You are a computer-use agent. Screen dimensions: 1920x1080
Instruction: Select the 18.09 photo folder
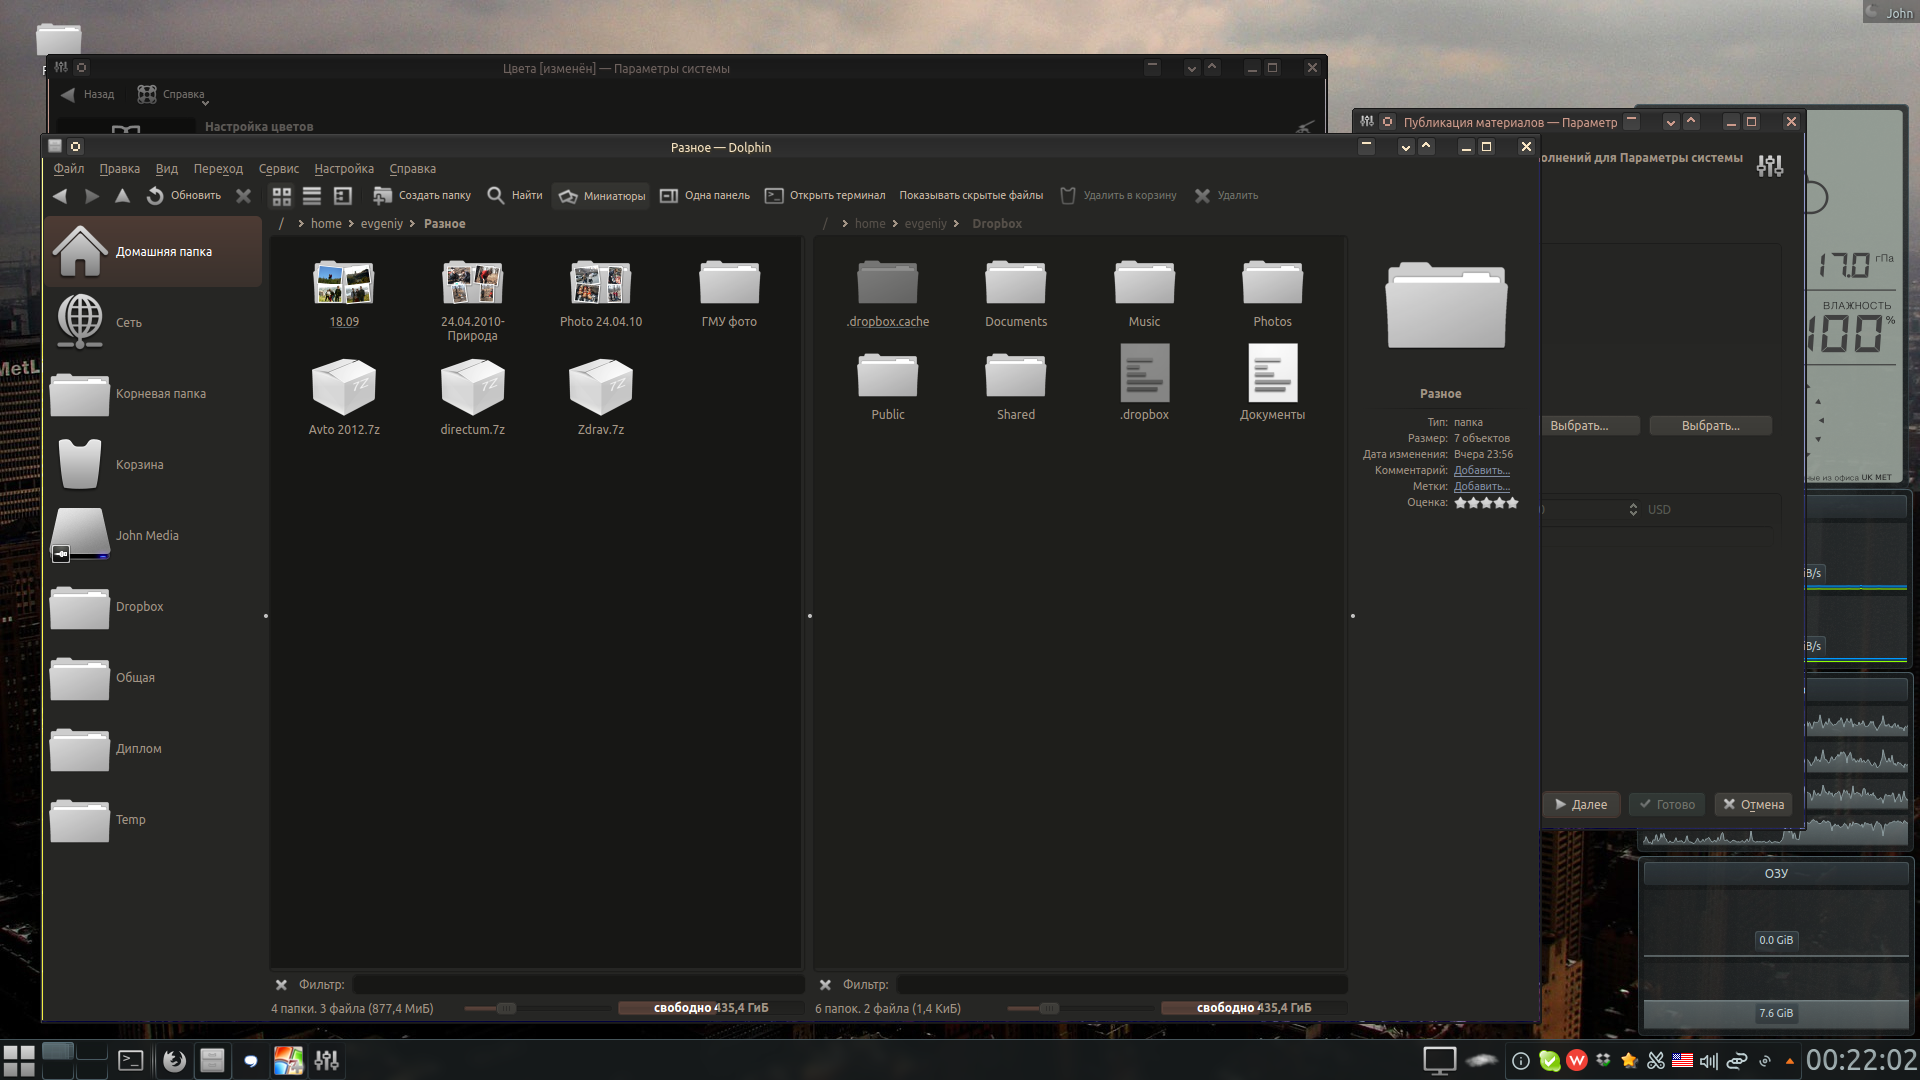tap(344, 293)
